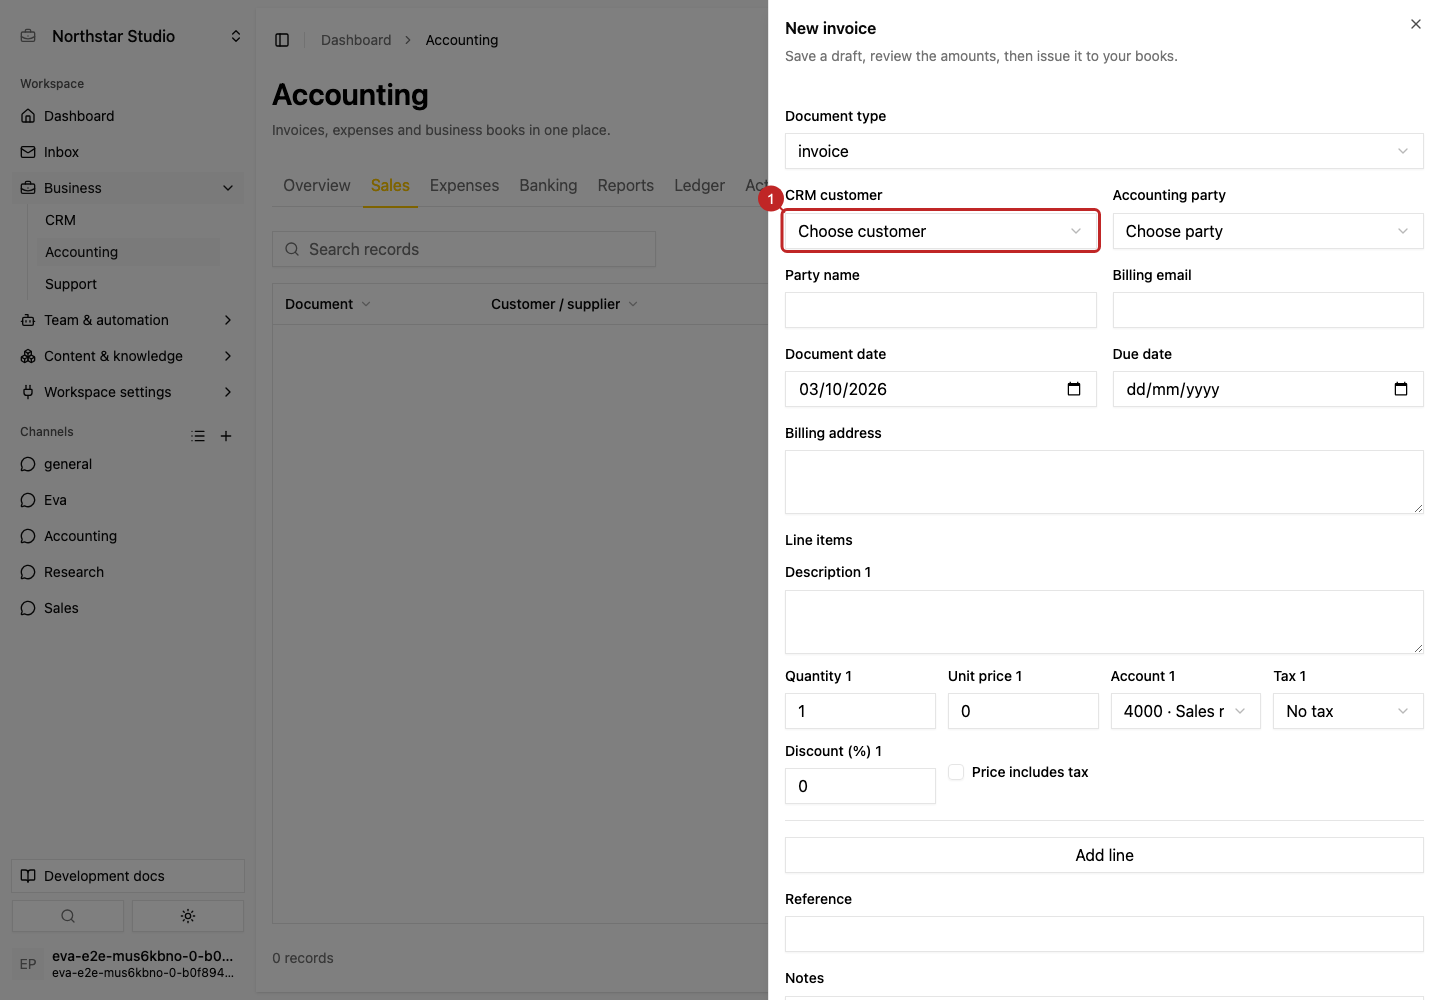Screen dimensions: 1440x1000
Task: Click the Search records field
Action: tap(464, 249)
